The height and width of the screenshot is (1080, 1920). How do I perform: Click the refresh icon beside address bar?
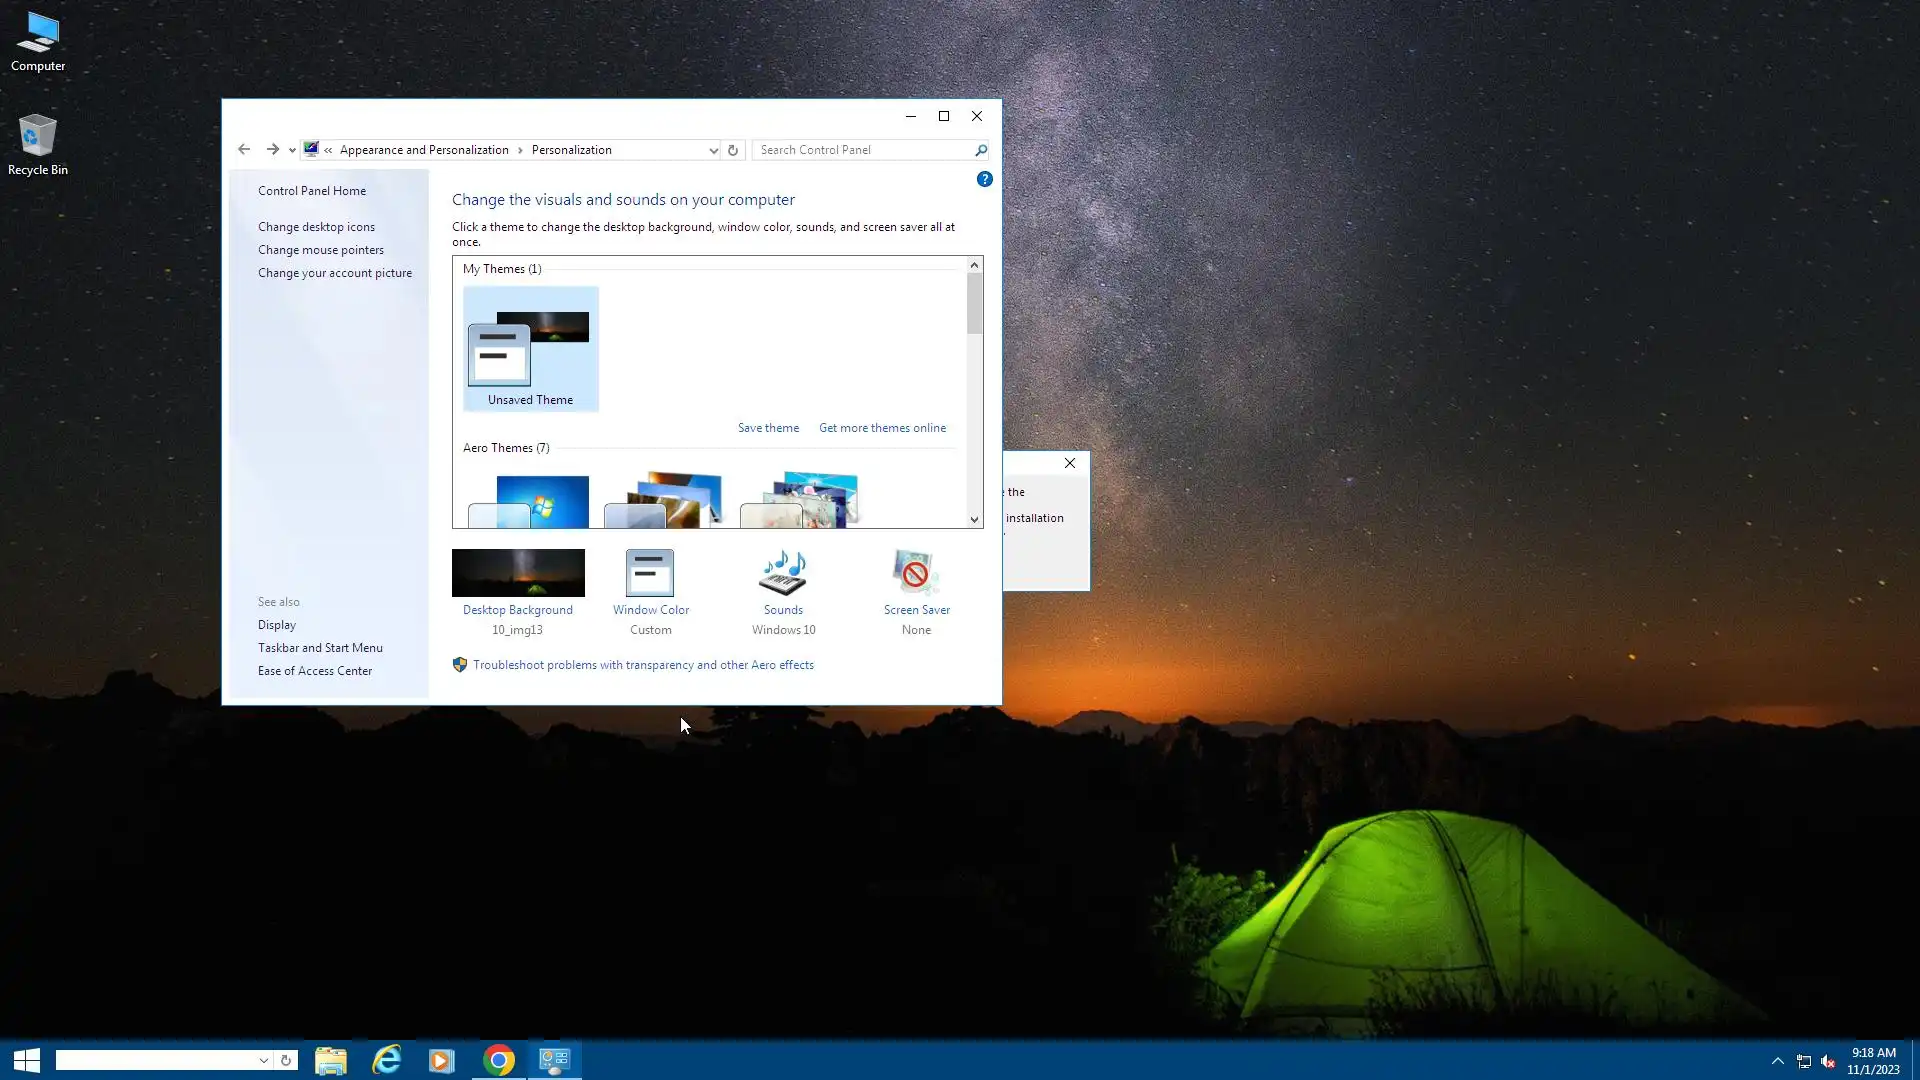pyautogui.click(x=733, y=150)
